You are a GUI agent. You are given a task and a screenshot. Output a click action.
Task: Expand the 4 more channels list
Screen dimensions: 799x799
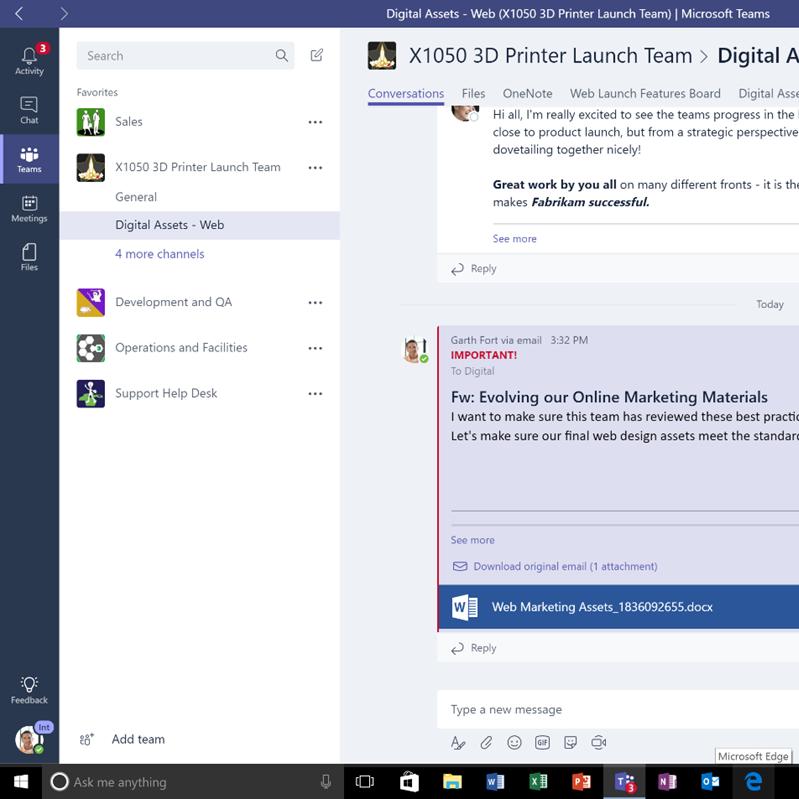[159, 254]
